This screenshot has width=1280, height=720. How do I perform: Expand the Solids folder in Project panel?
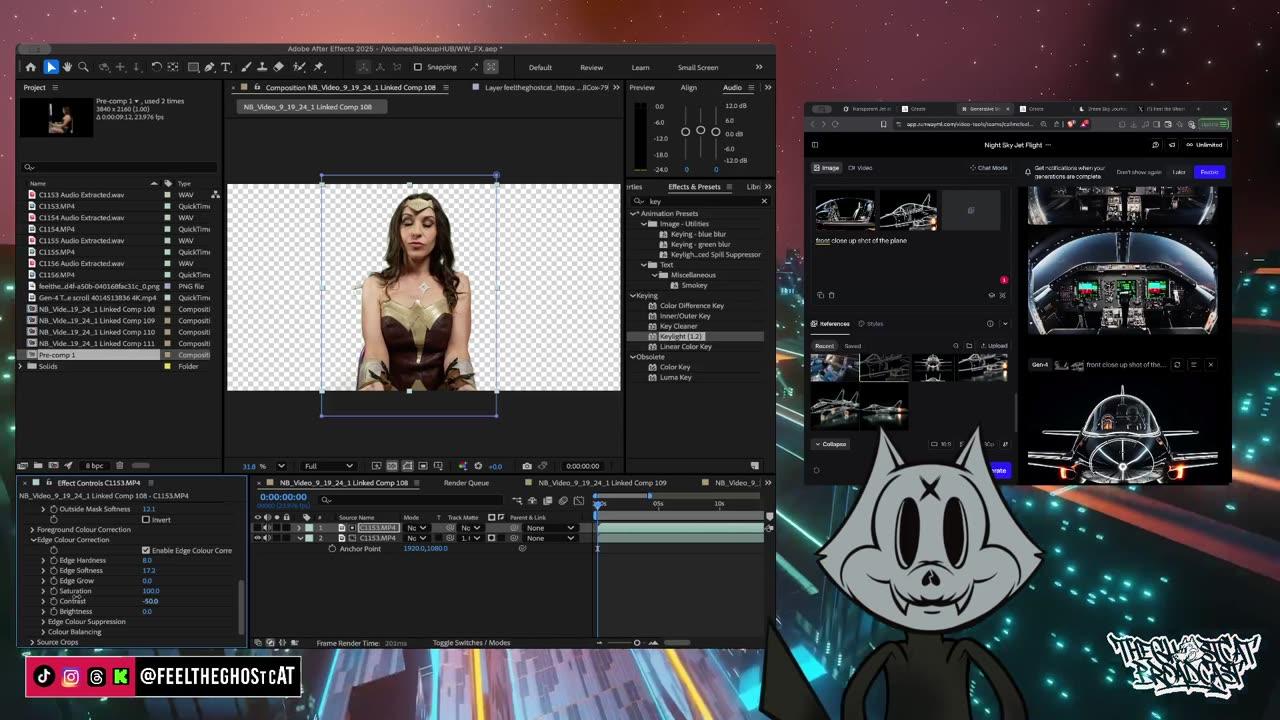pyautogui.click(x=21, y=366)
